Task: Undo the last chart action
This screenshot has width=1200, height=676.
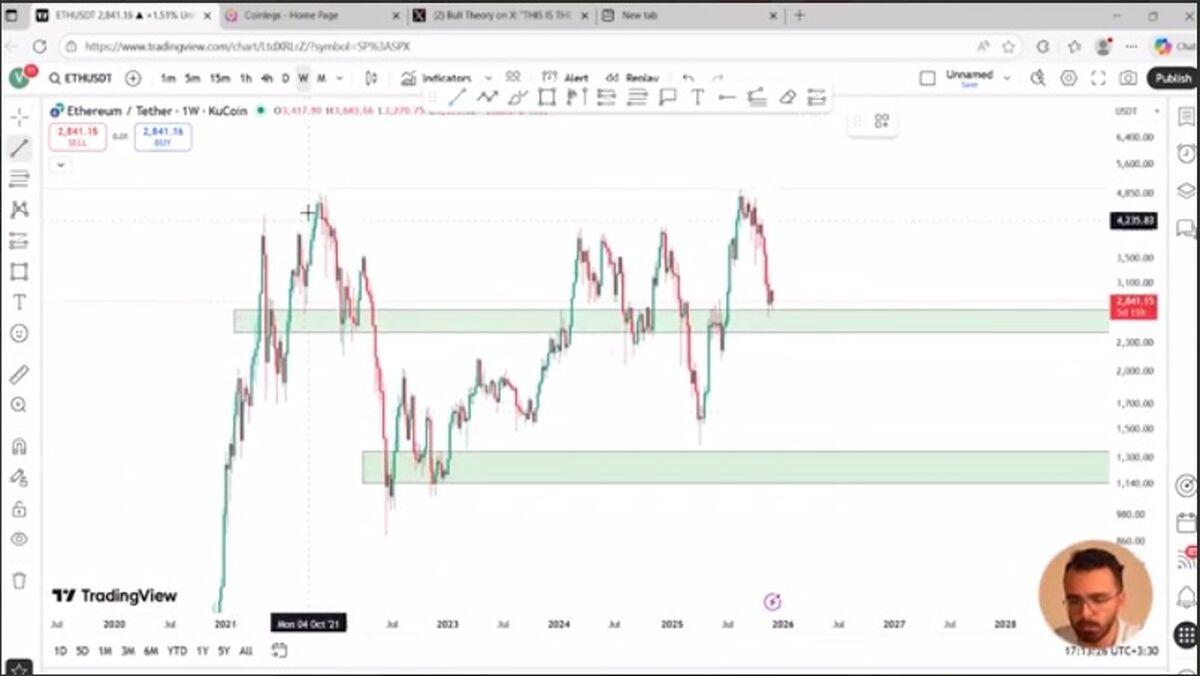Action: coord(688,78)
